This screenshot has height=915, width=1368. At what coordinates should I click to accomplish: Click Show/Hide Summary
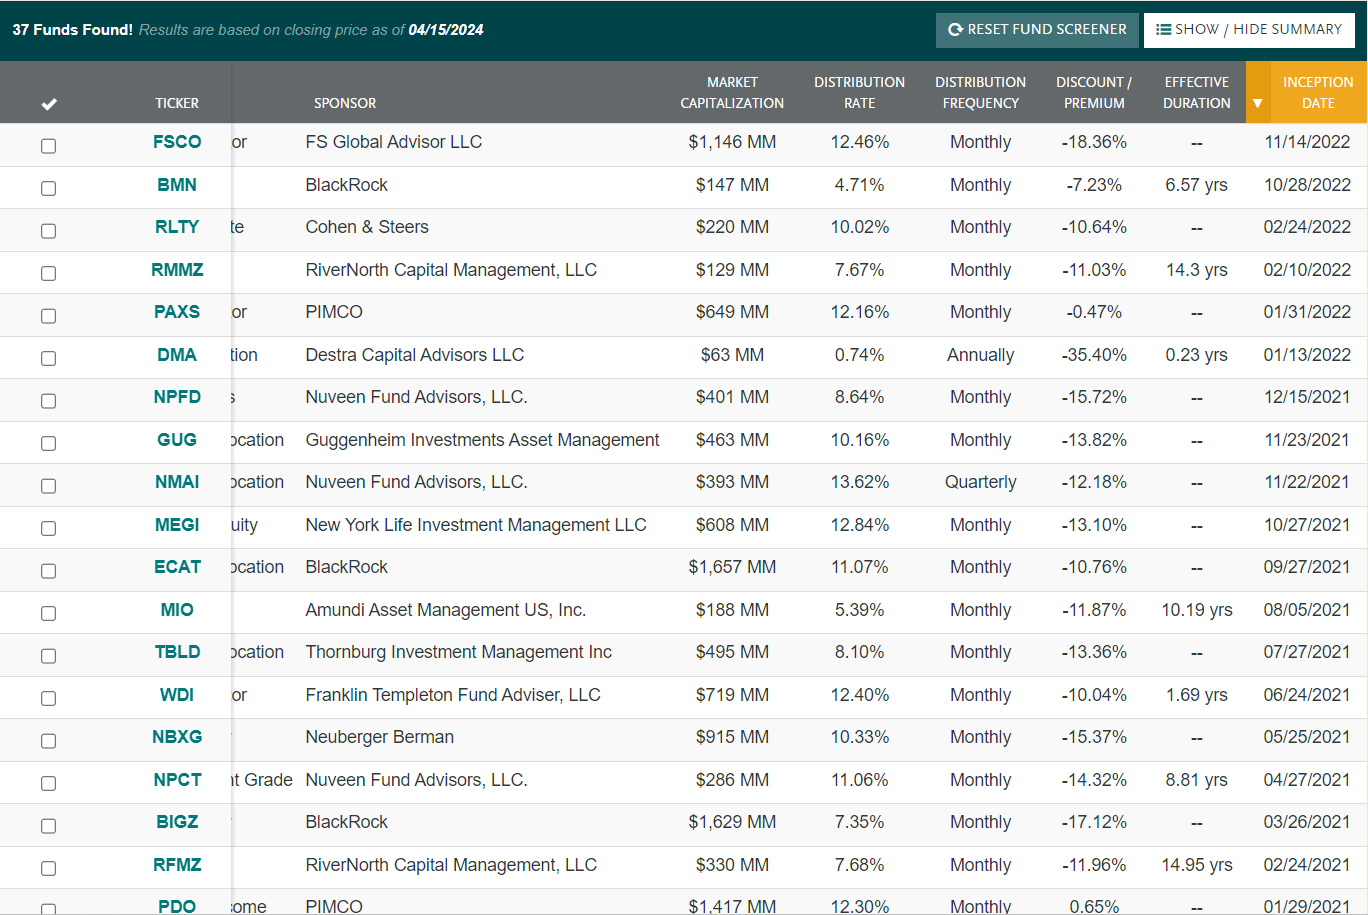pyautogui.click(x=1249, y=29)
